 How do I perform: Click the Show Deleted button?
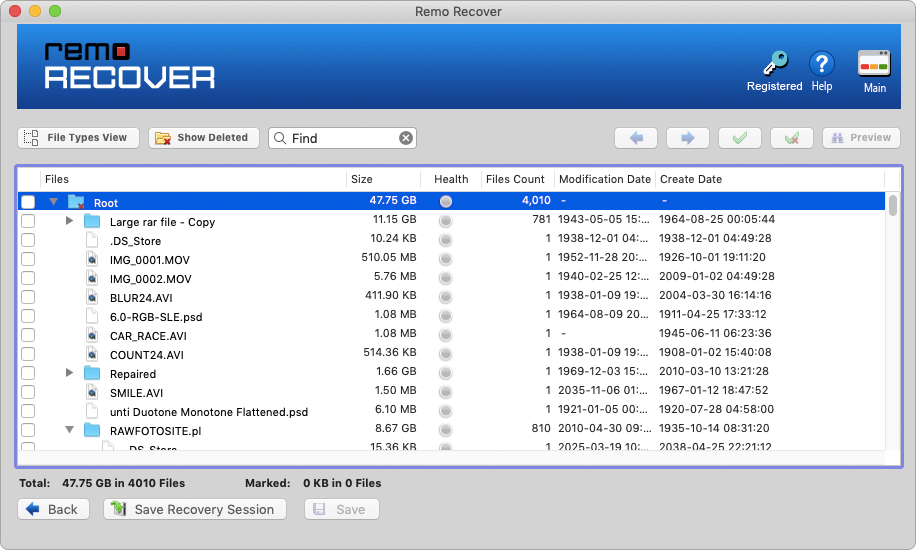click(x=203, y=138)
